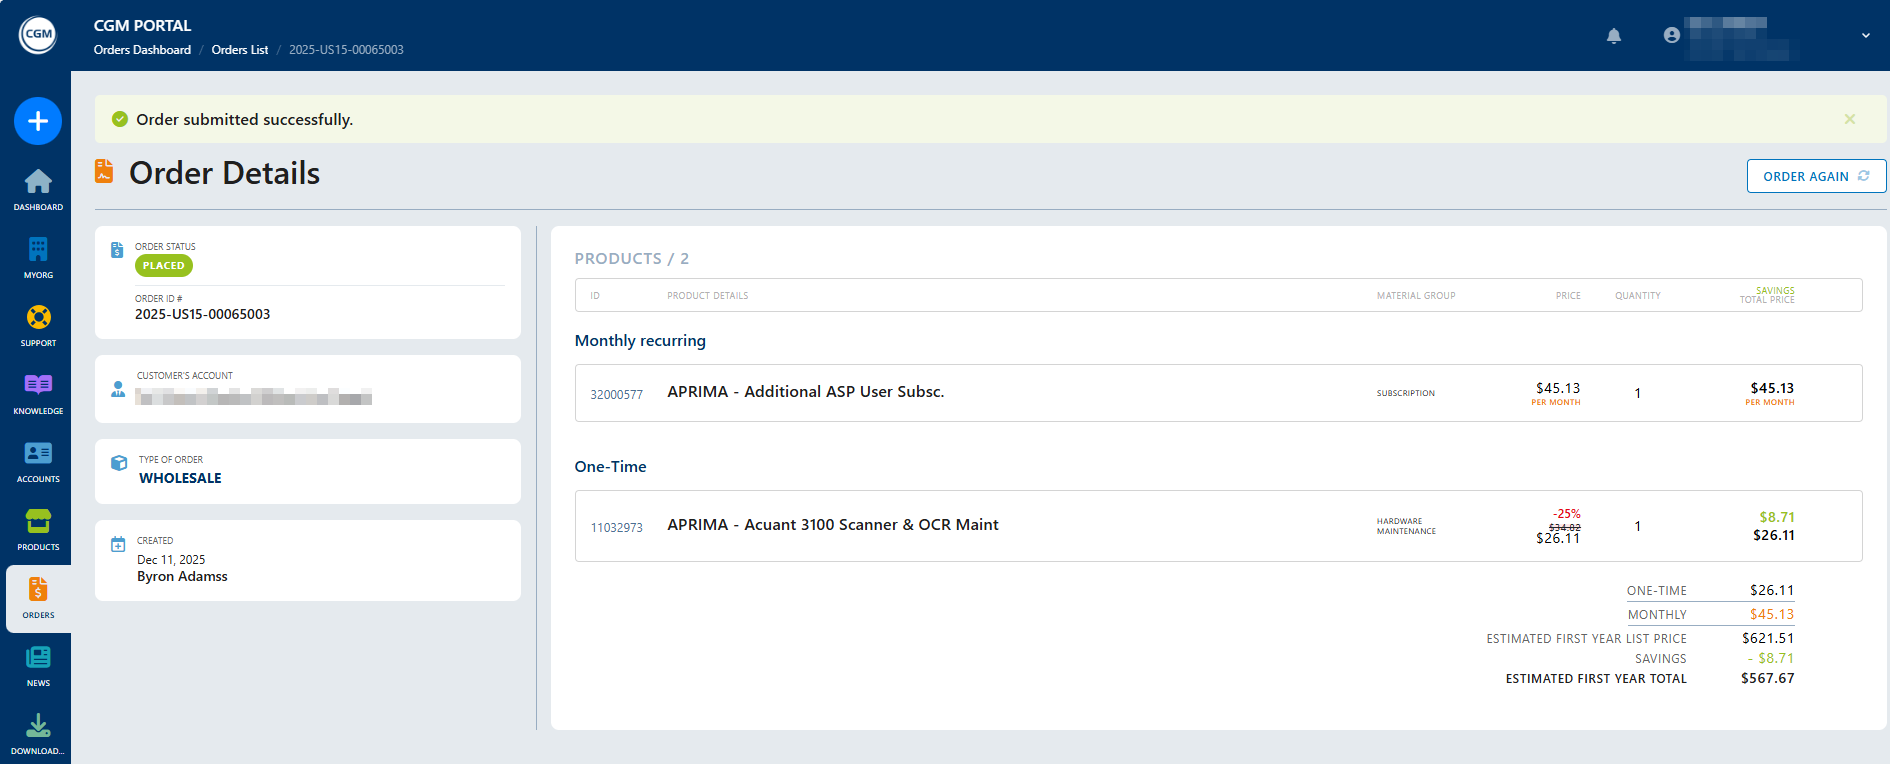The image size is (1890, 764).
Task: Click the Order Details document icon
Action: 104,171
